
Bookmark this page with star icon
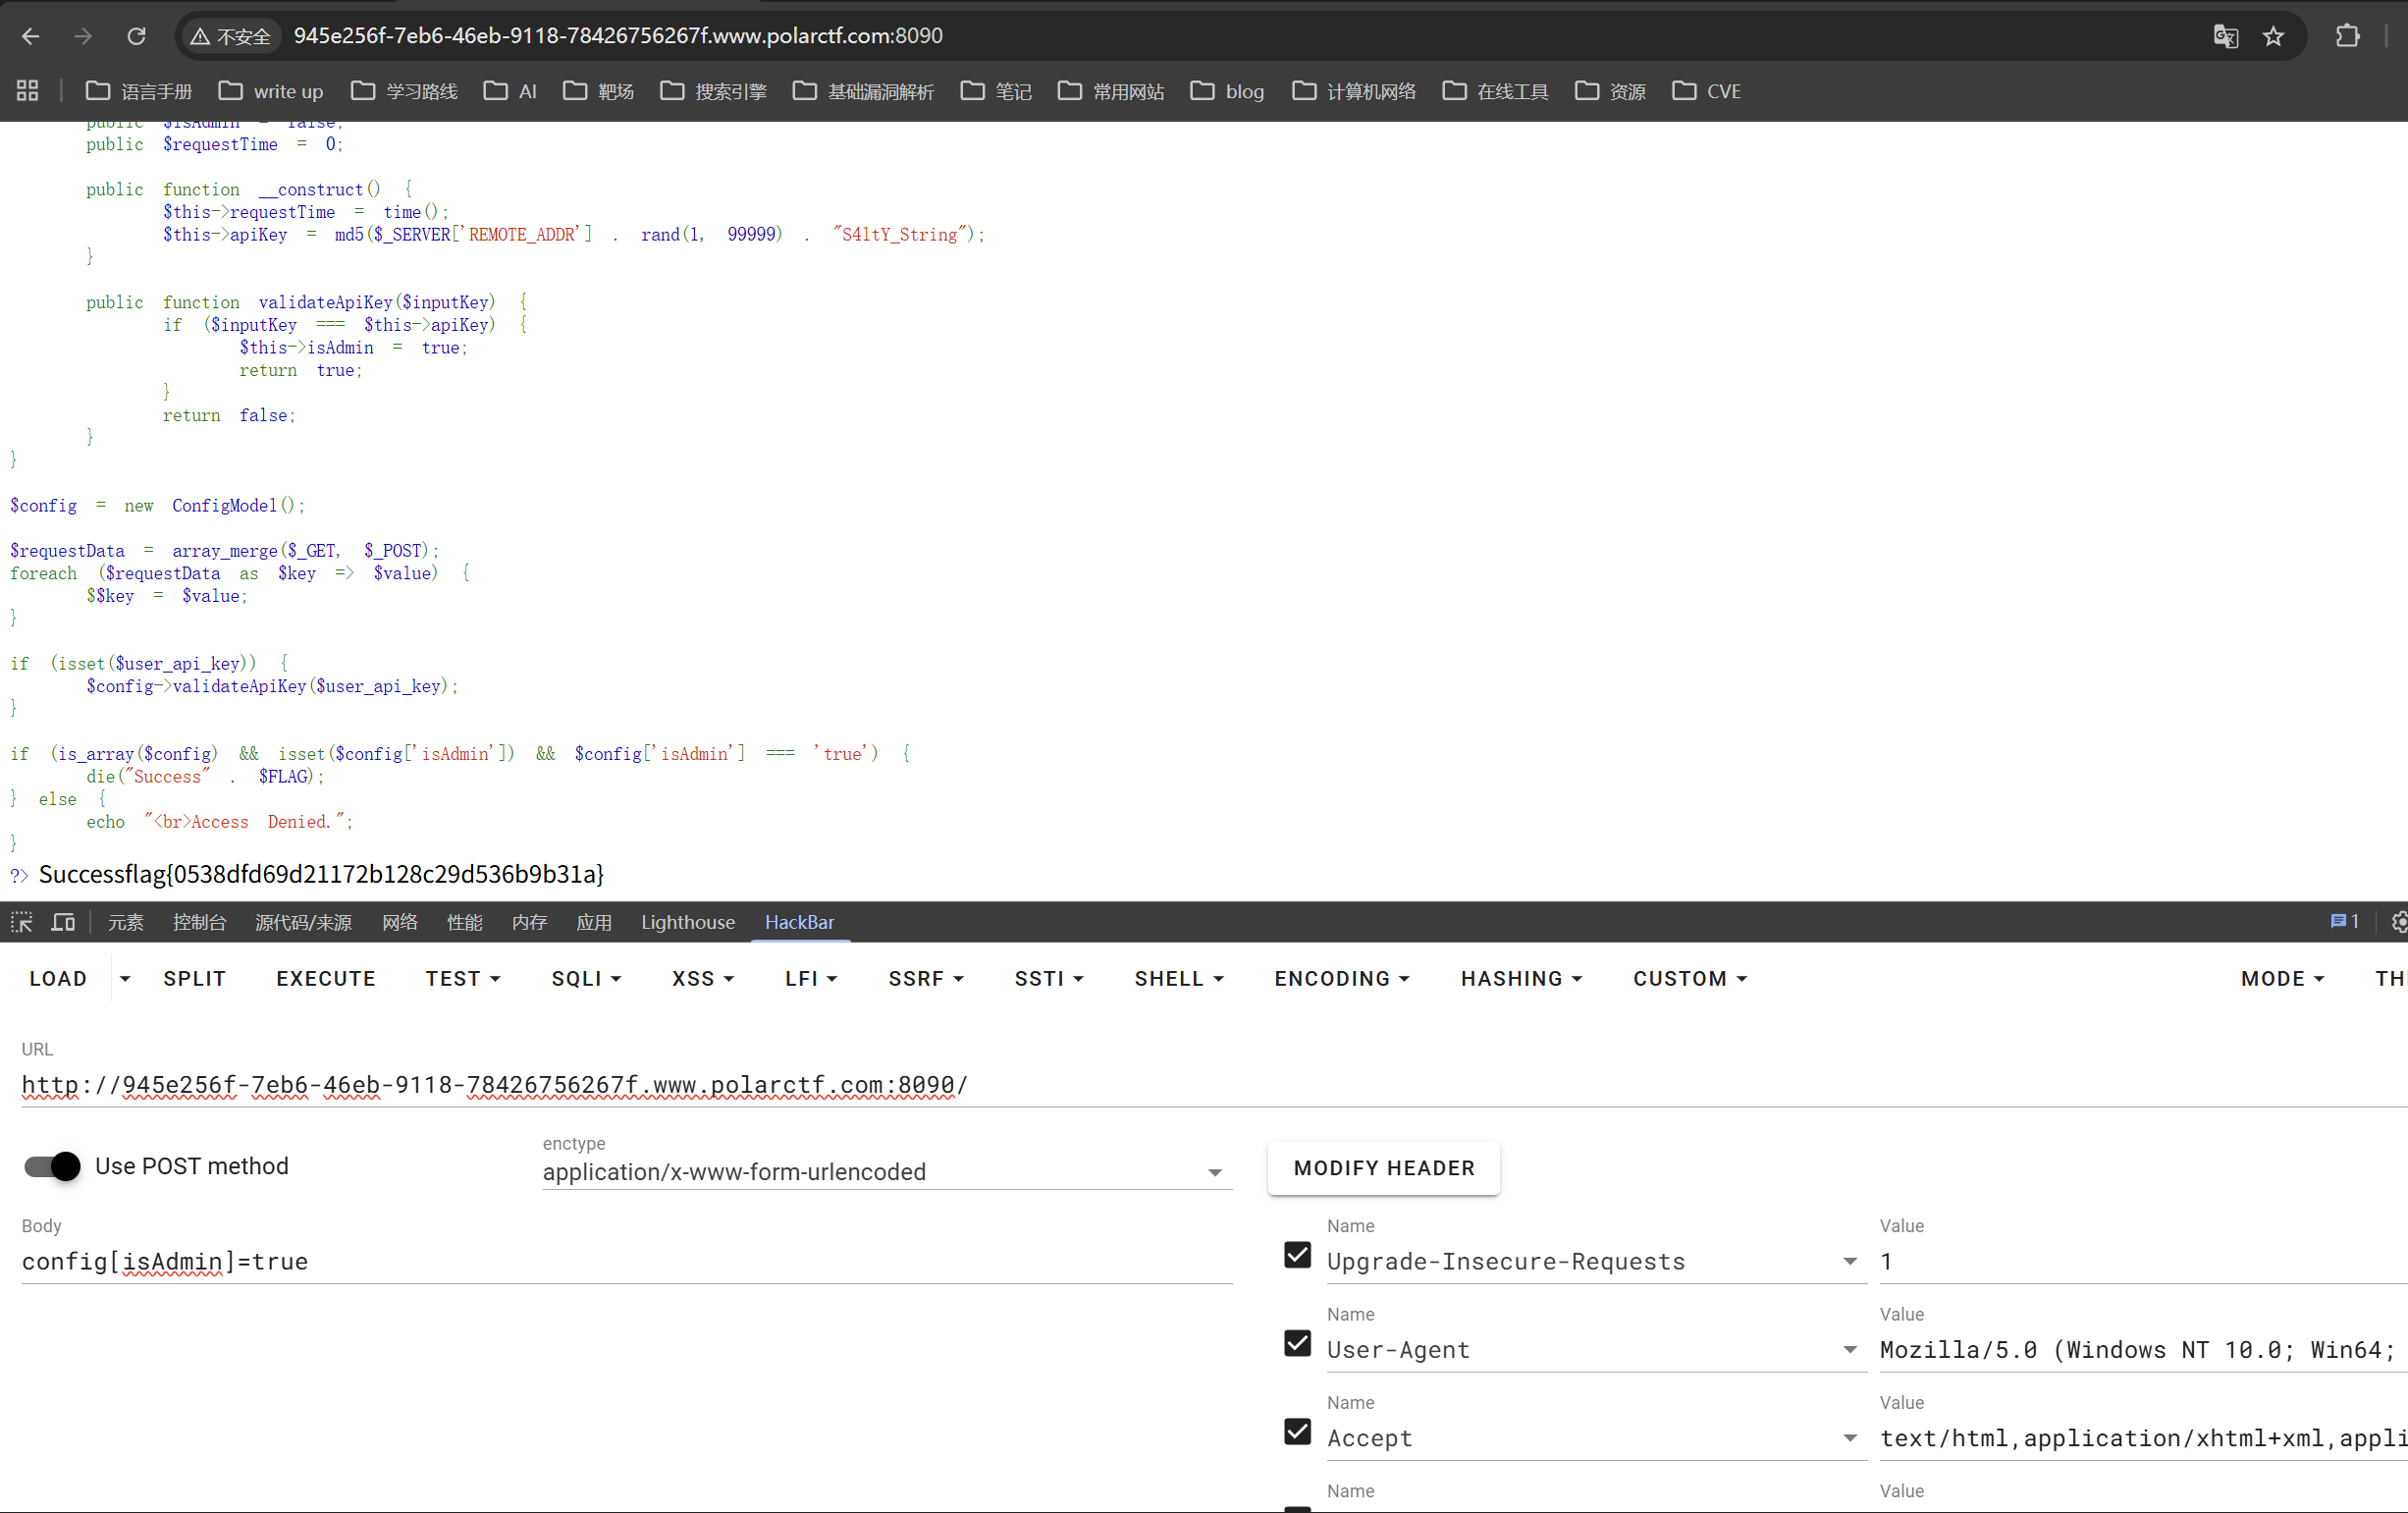[2273, 36]
